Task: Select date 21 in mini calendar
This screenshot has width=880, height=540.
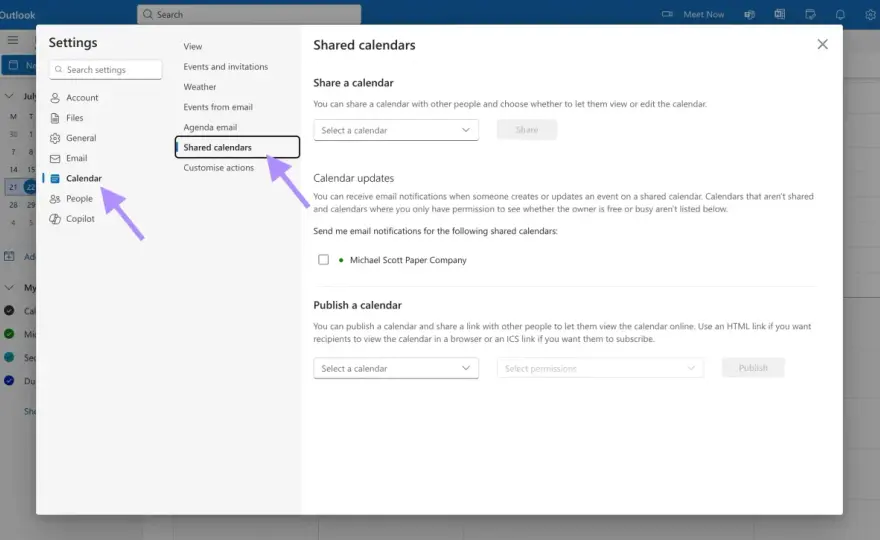Action: coord(13,187)
